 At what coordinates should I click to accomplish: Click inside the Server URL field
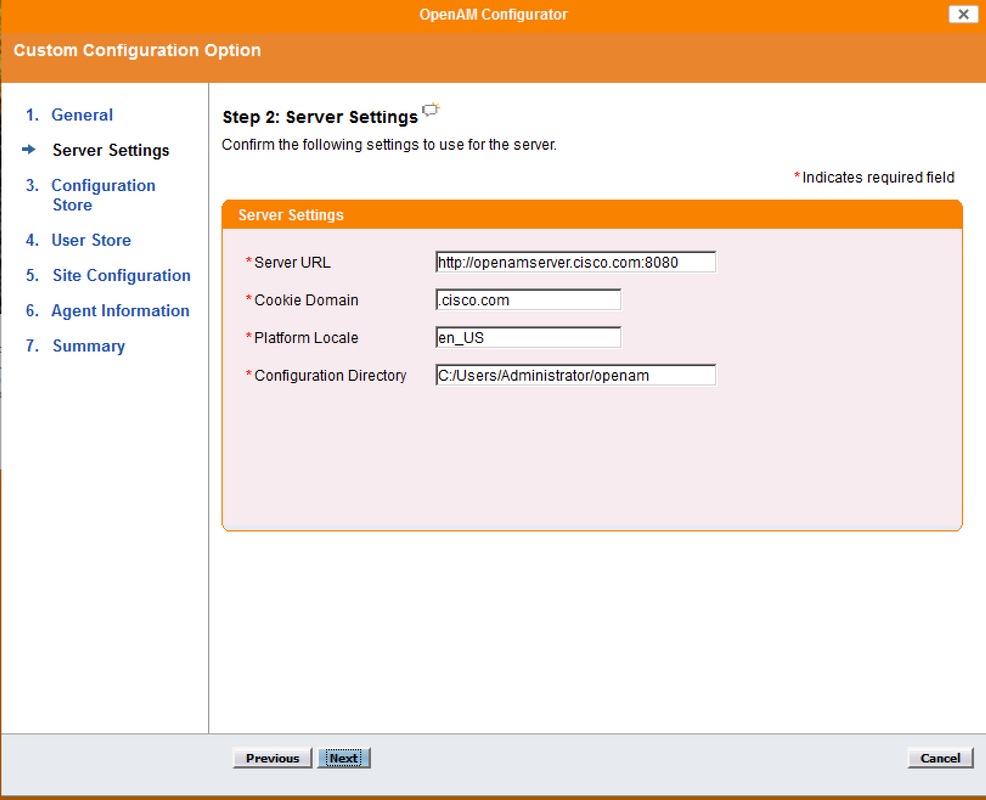(574, 261)
